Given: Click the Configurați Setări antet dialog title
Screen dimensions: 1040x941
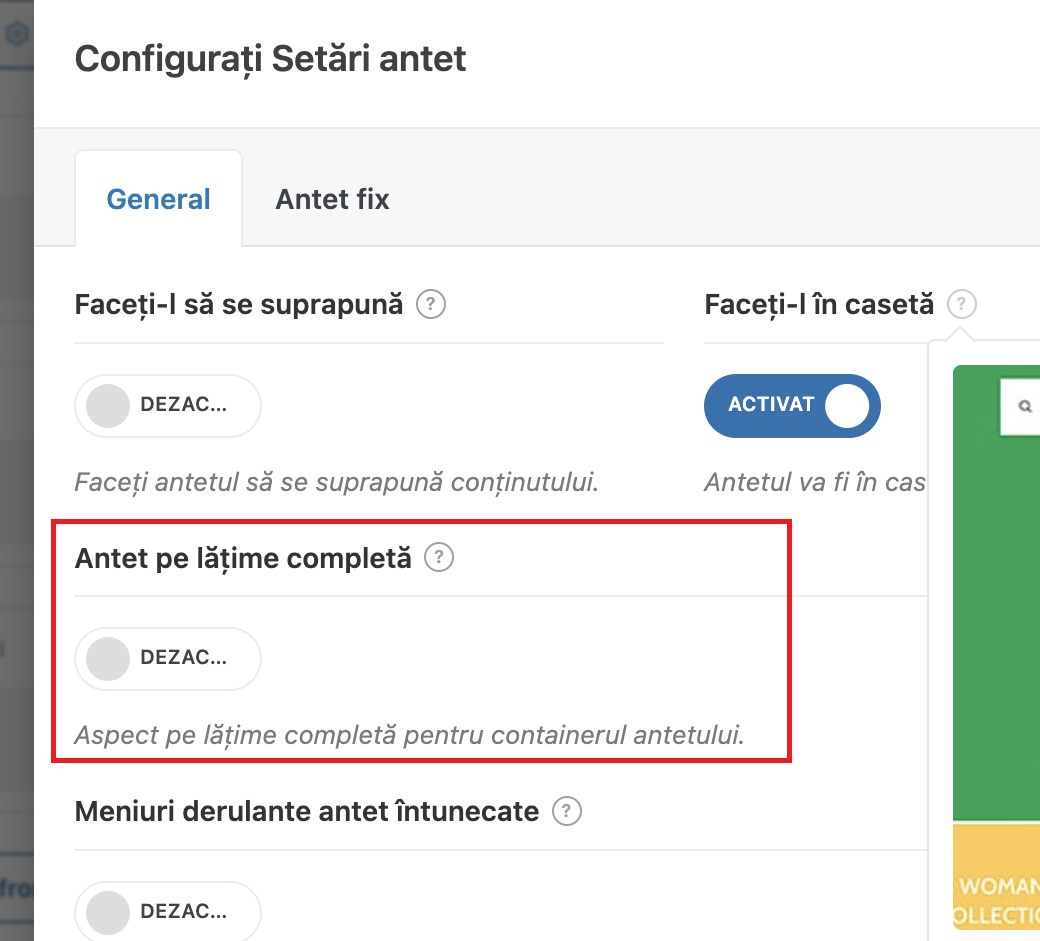Looking at the screenshot, I should click(x=271, y=59).
